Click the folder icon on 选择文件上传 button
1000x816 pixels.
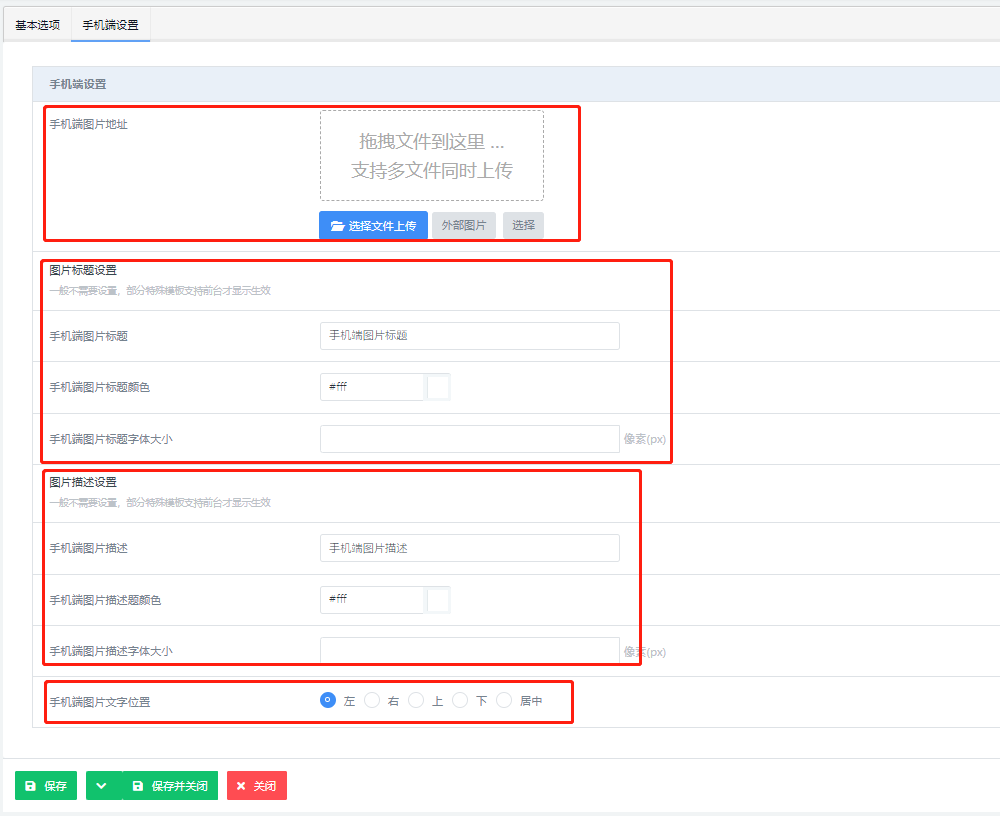337,226
